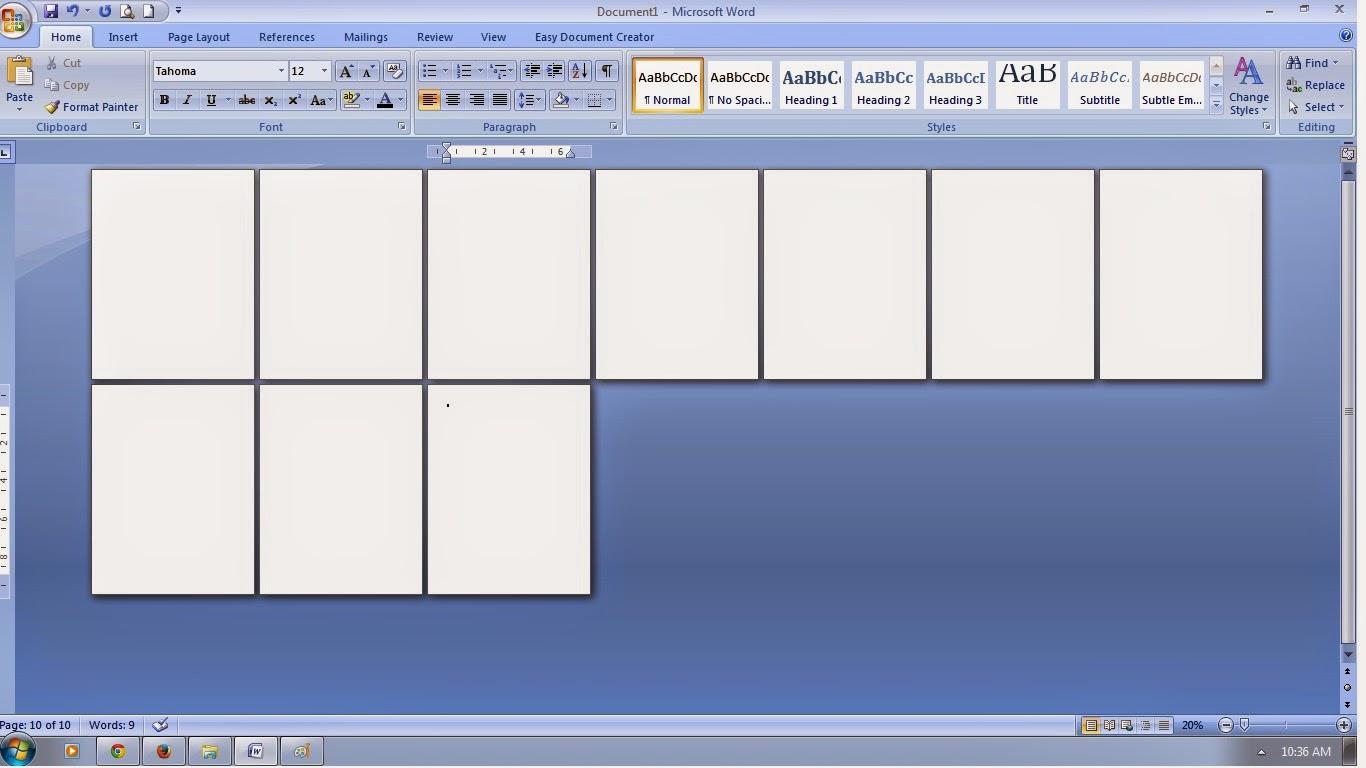Select the Clear Formatting icon
The width and height of the screenshot is (1366, 768).
(394, 70)
